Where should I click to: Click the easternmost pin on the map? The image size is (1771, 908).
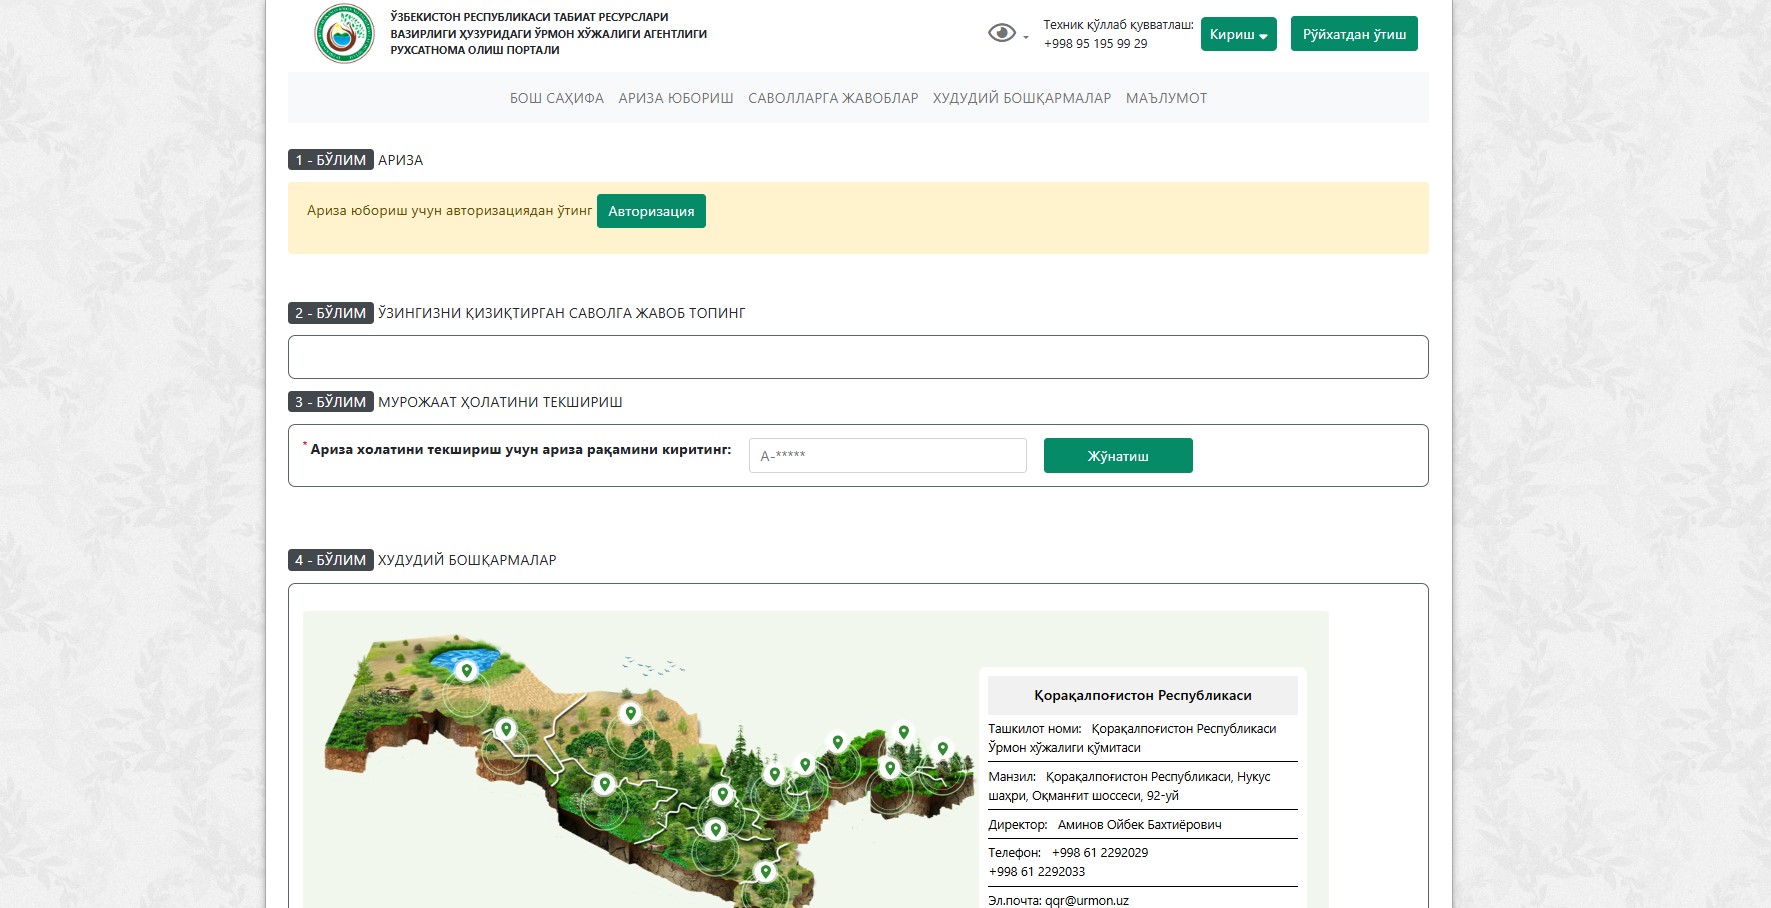pos(942,748)
